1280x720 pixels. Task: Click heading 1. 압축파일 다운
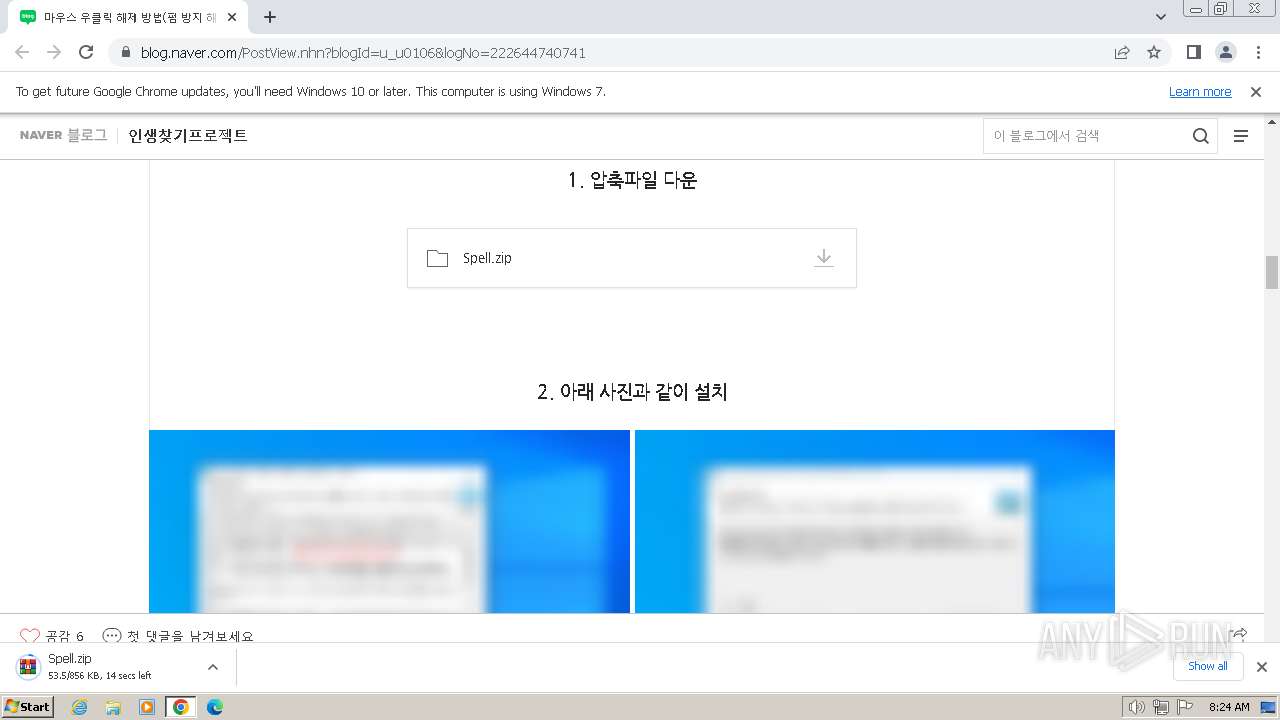[632, 180]
